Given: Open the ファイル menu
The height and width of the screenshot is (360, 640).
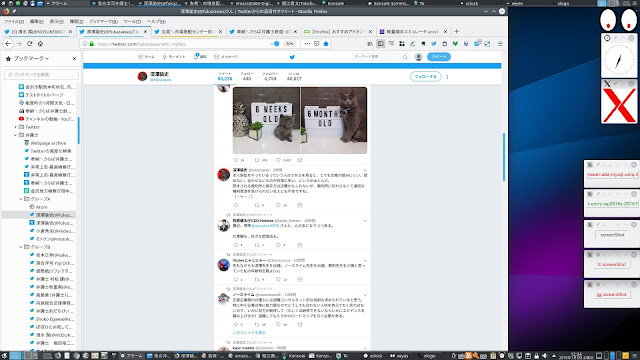Looking at the screenshot, I should click(x=14, y=21).
